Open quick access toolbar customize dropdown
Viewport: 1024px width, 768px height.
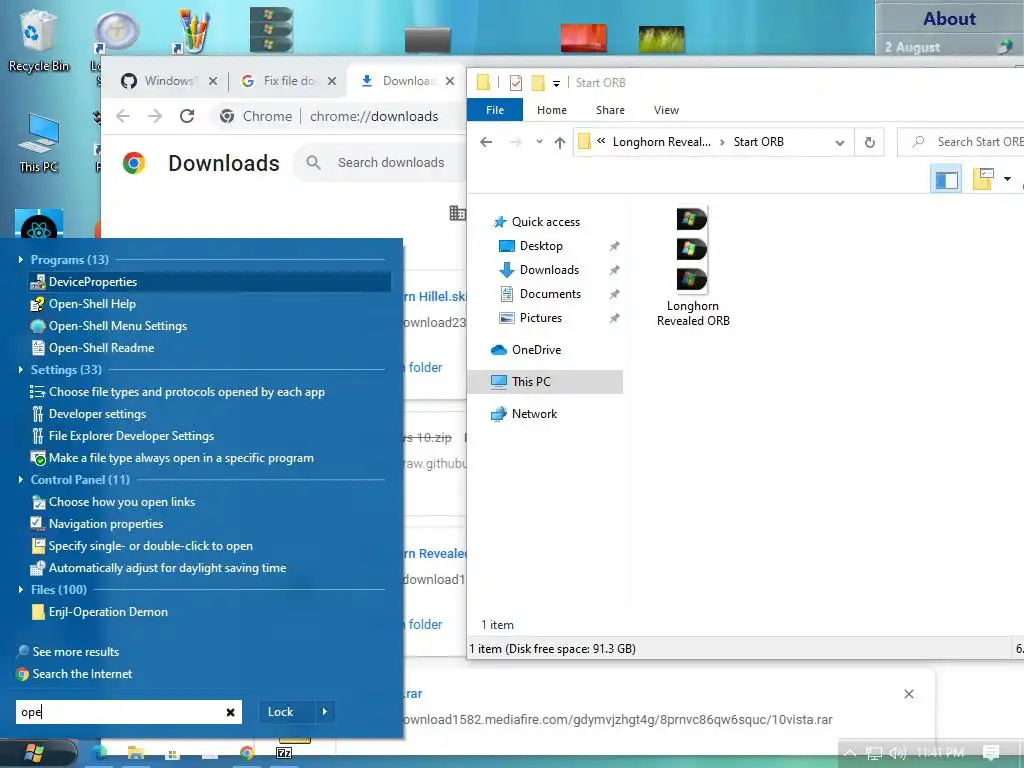(556, 83)
